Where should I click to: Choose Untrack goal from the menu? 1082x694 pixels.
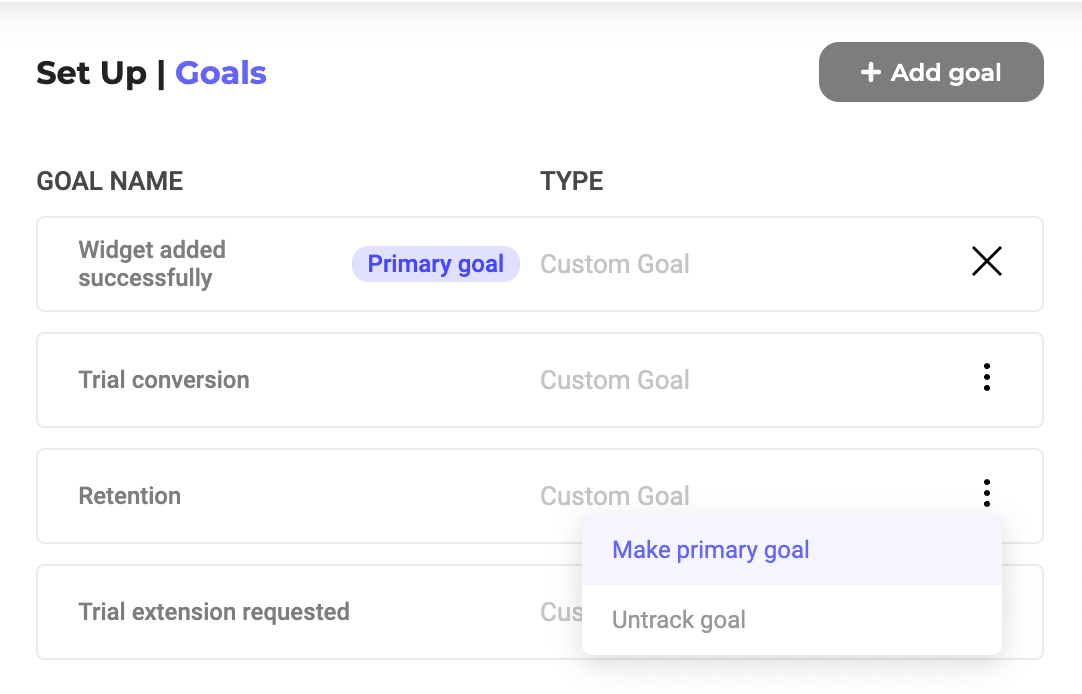tap(679, 620)
